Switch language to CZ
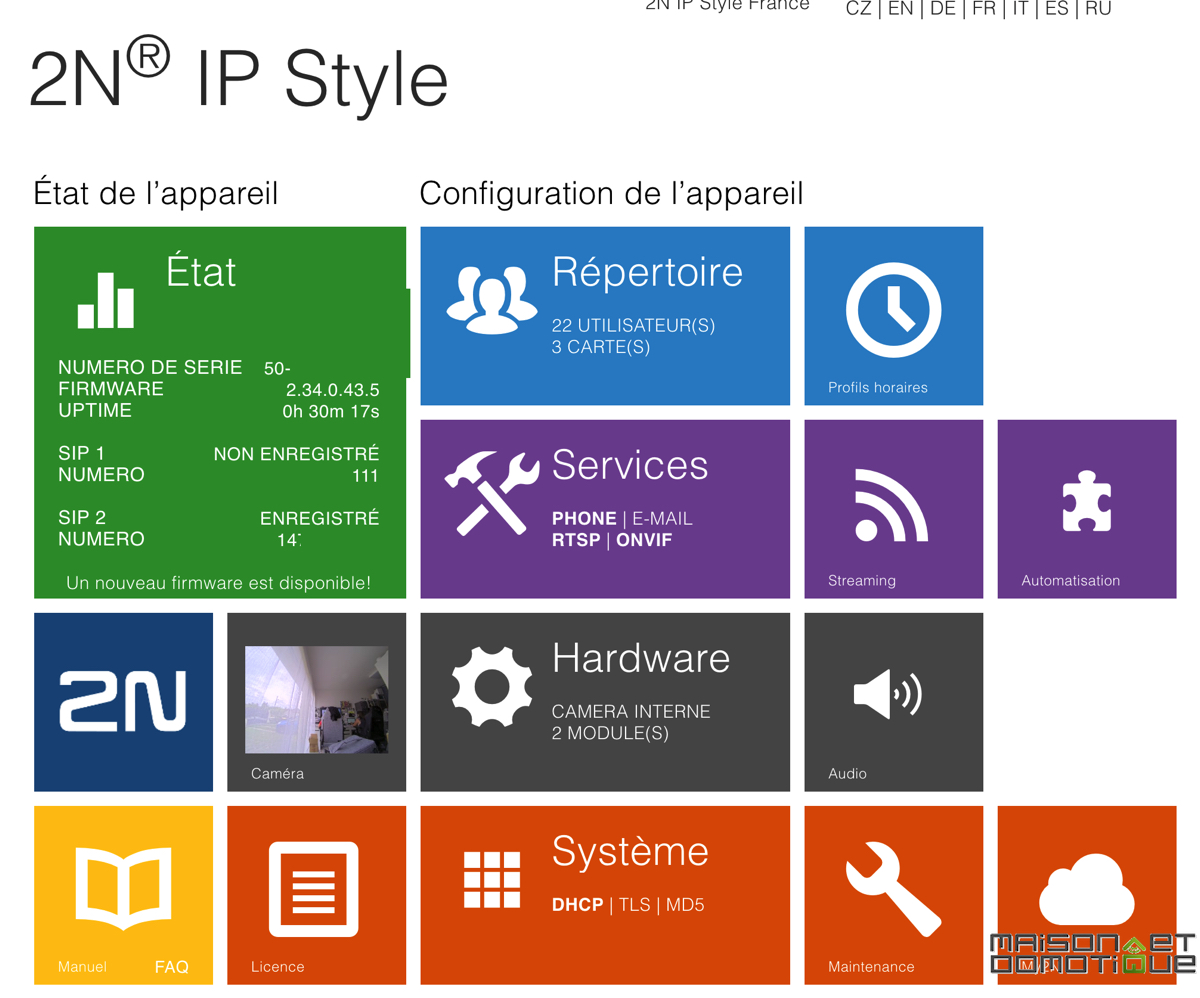 (x=858, y=9)
